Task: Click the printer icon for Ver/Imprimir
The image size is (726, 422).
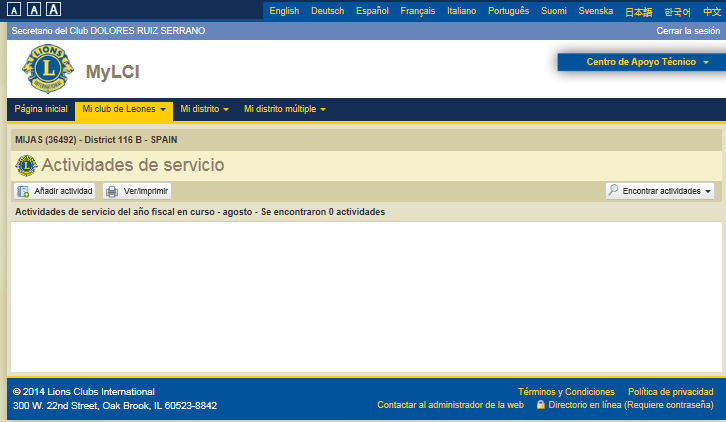Action: 112,191
